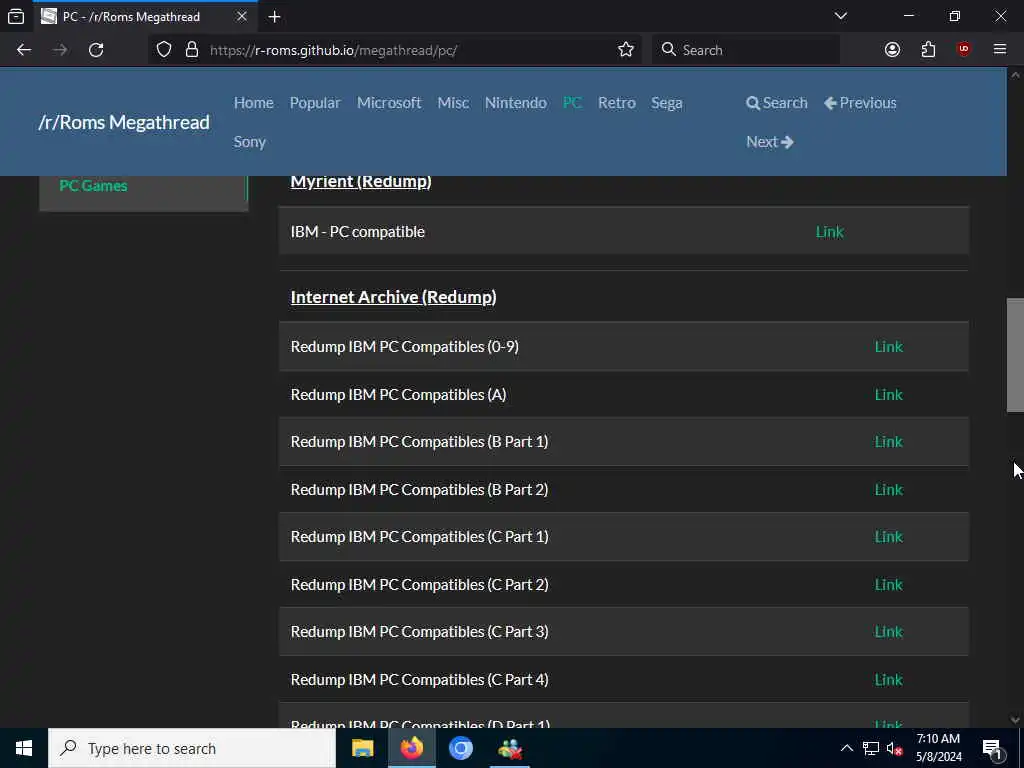
Task: Click the site security padlock icon
Action: (191, 50)
